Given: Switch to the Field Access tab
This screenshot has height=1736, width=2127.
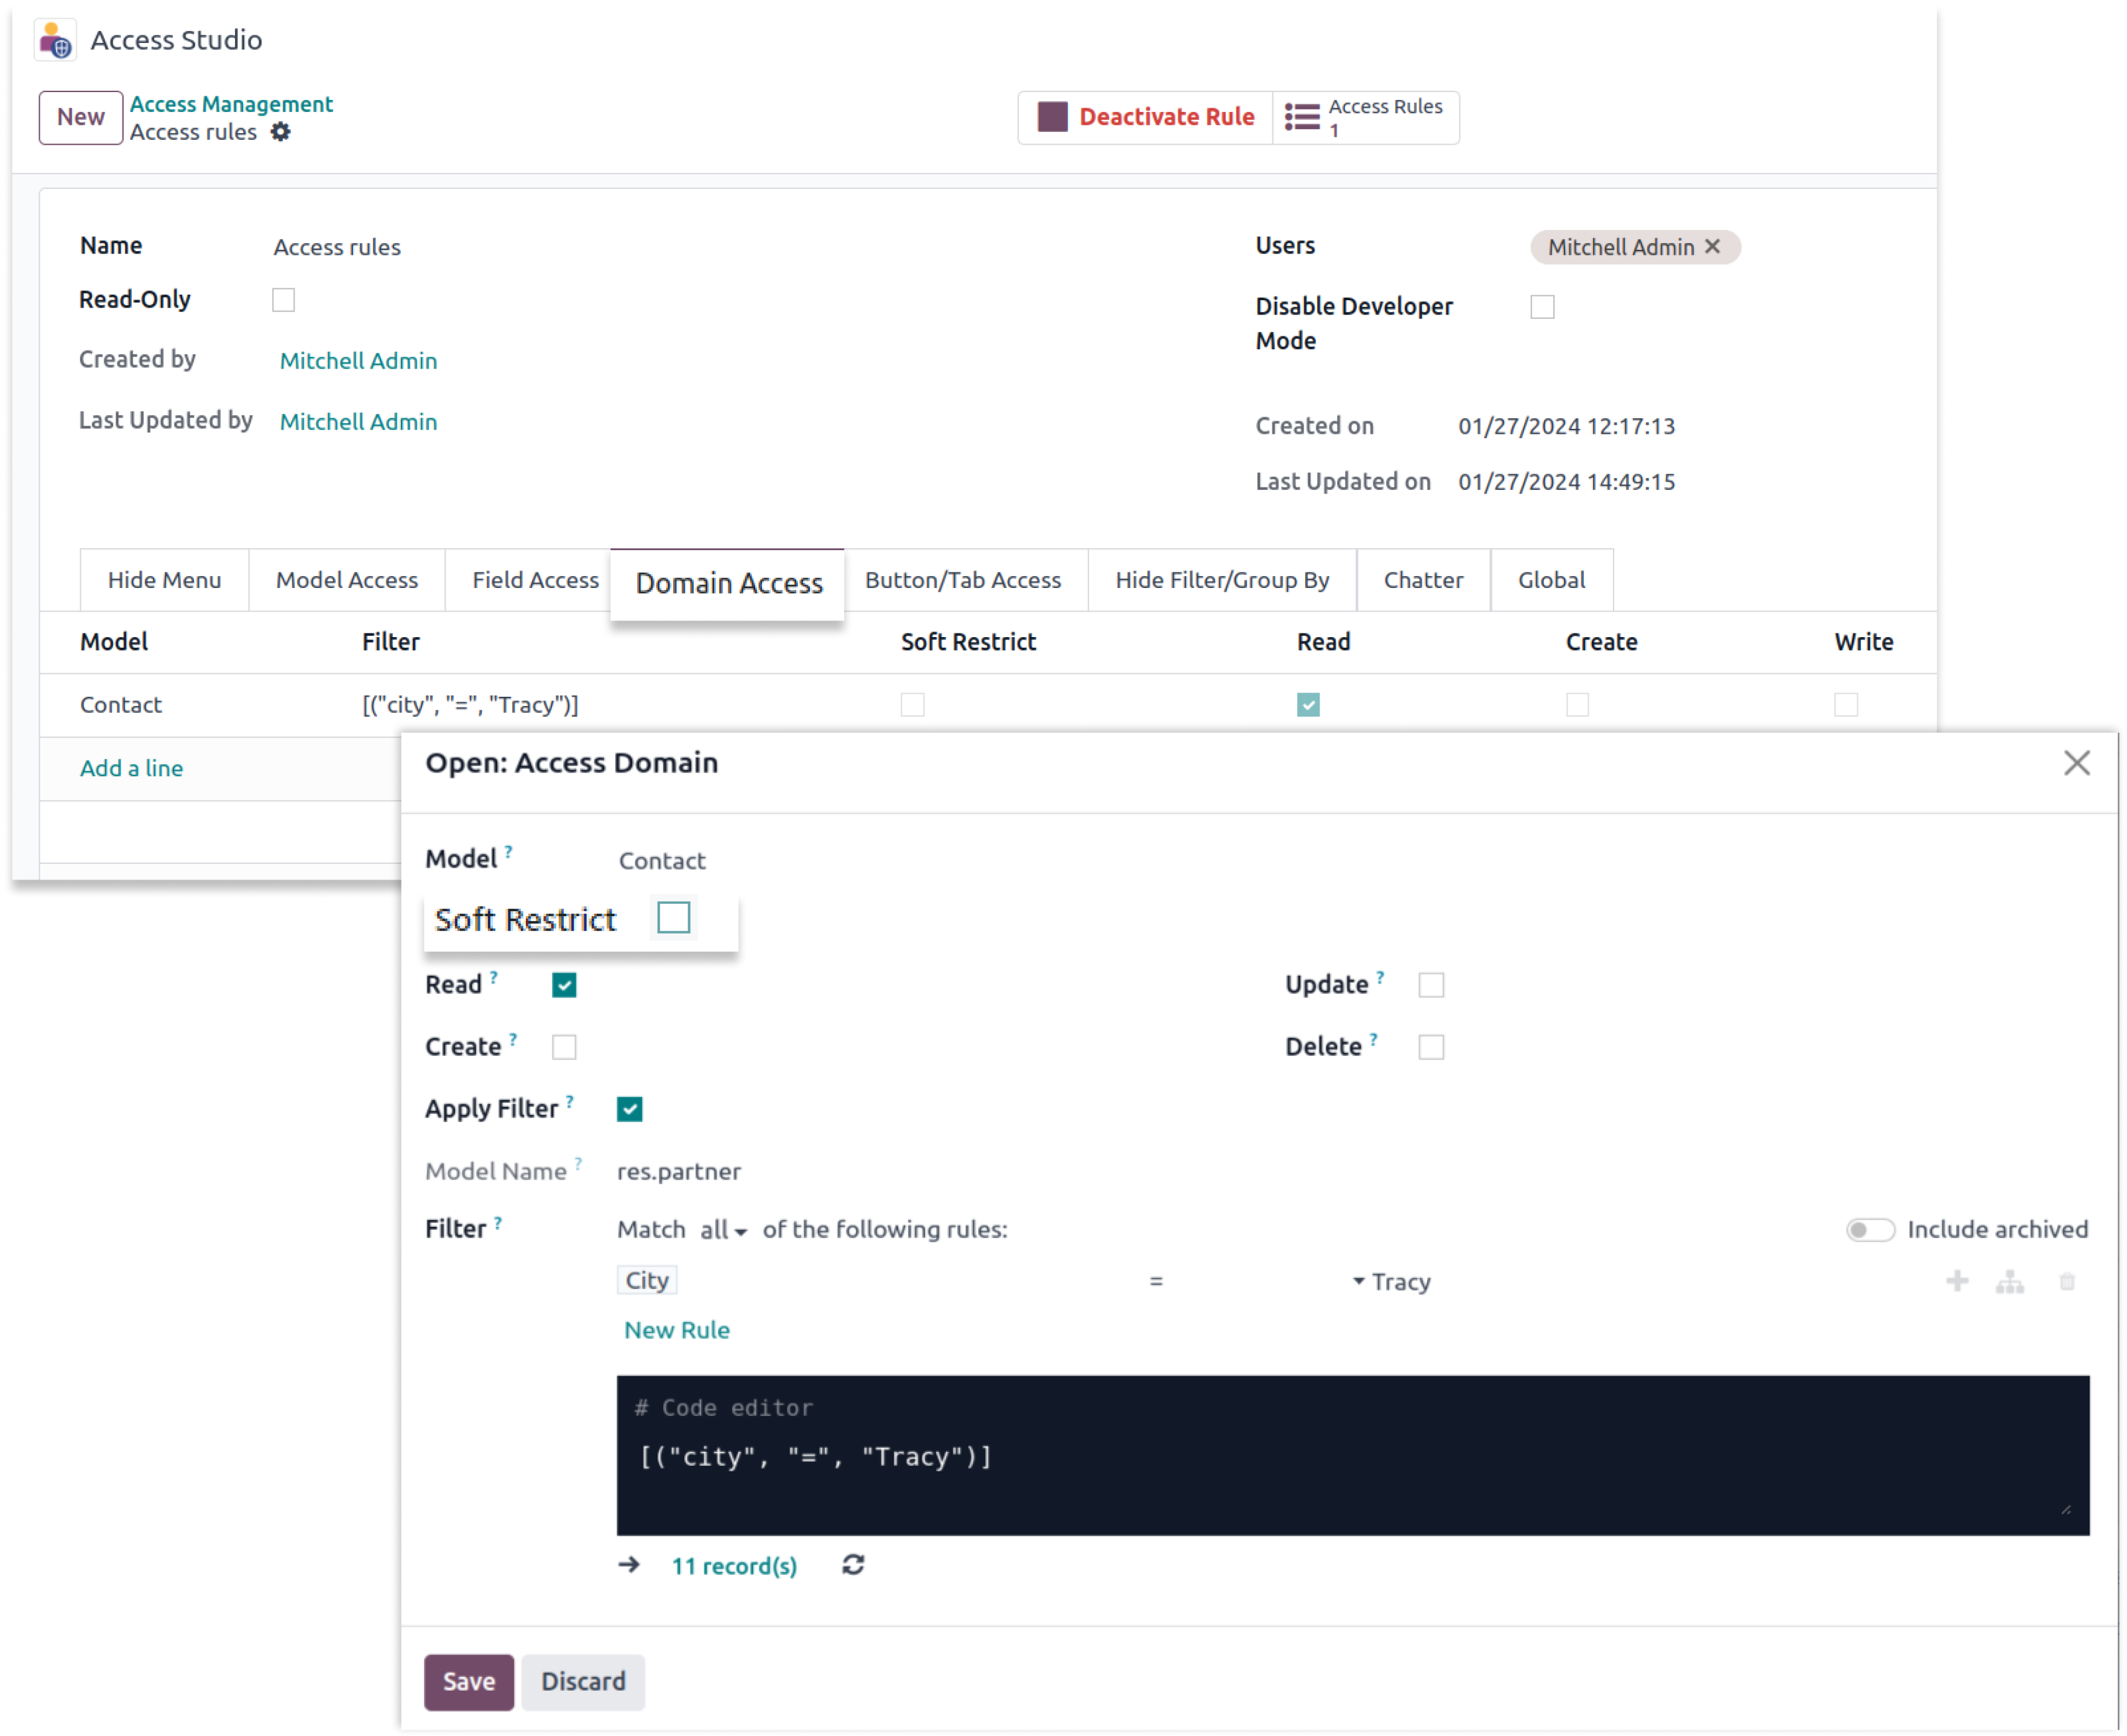Looking at the screenshot, I should [x=535, y=580].
